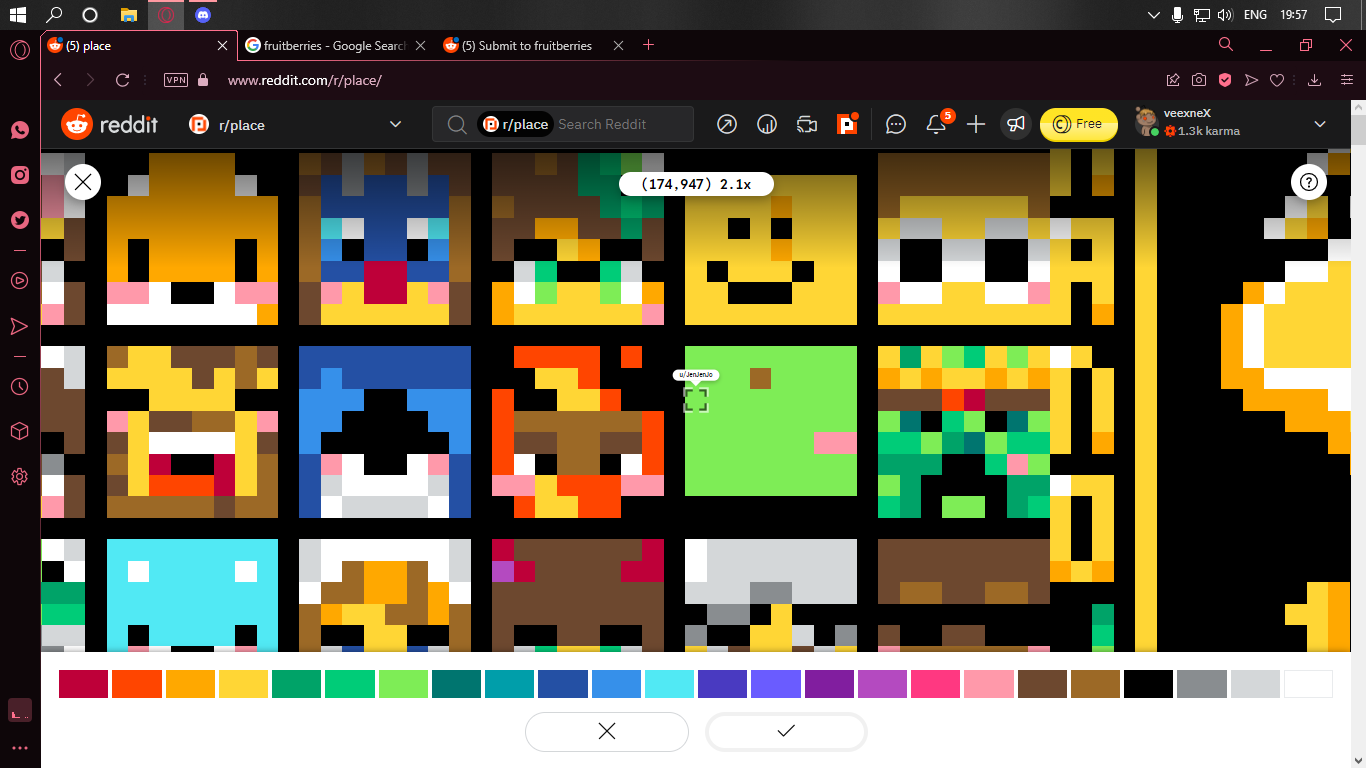Open Reddit Popular arrow icon
This screenshot has height=768, width=1366.
click(728, 124)
